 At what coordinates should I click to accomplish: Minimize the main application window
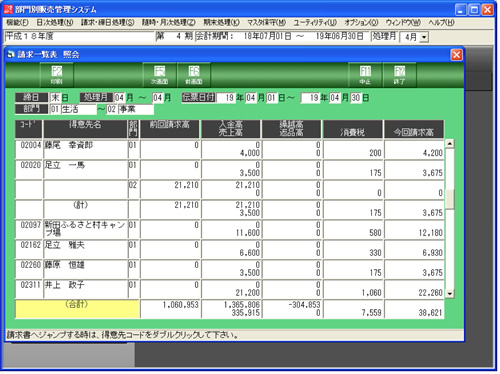coord(461,9)
